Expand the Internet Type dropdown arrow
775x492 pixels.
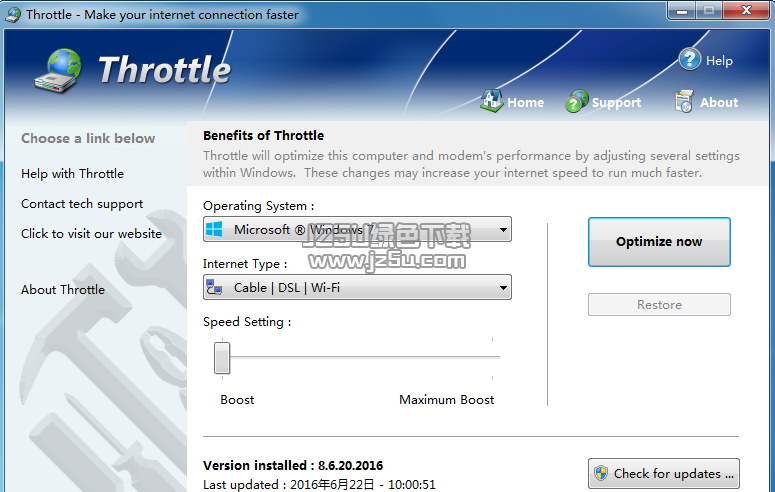coord(503,287)
